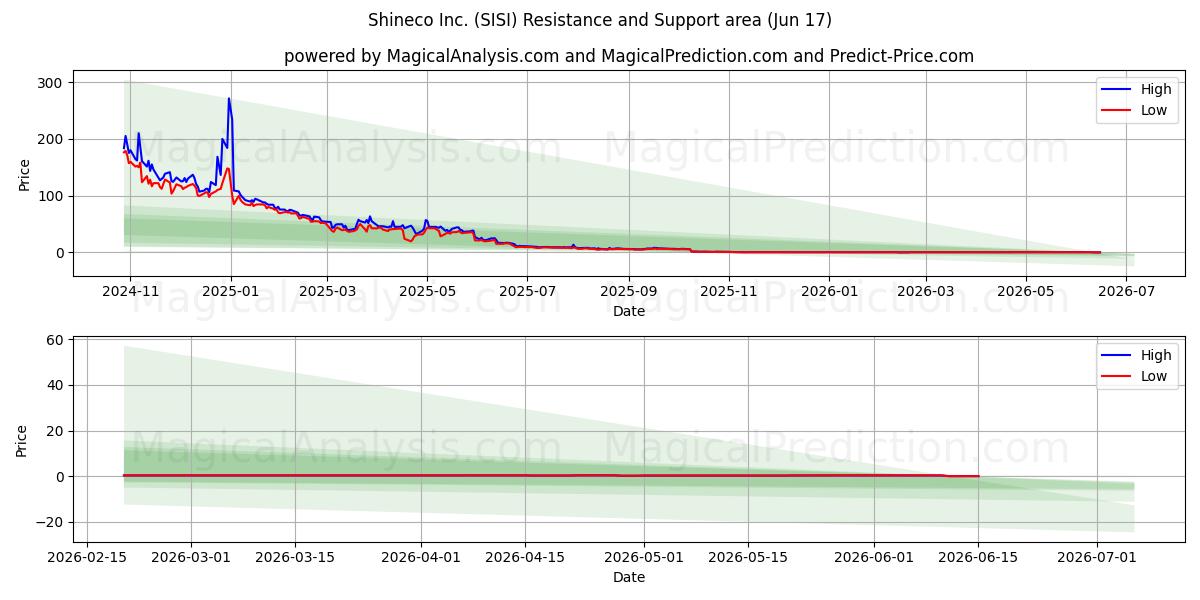Click 'Low' in top chart legend

(x=1154, y=110)
